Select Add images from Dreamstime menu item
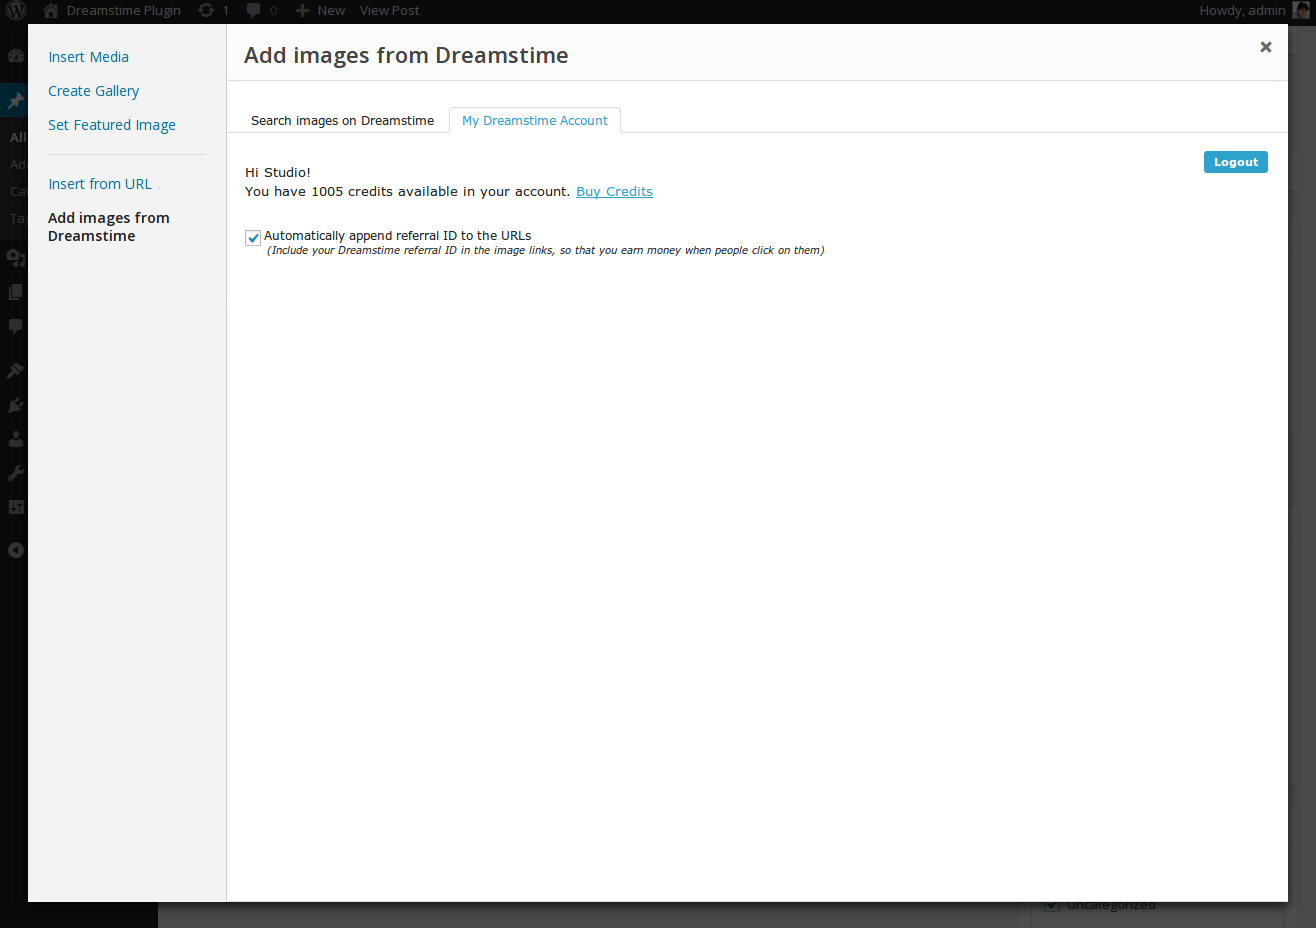The height and width of the screenshot is (928, 1316). [109, 227]
